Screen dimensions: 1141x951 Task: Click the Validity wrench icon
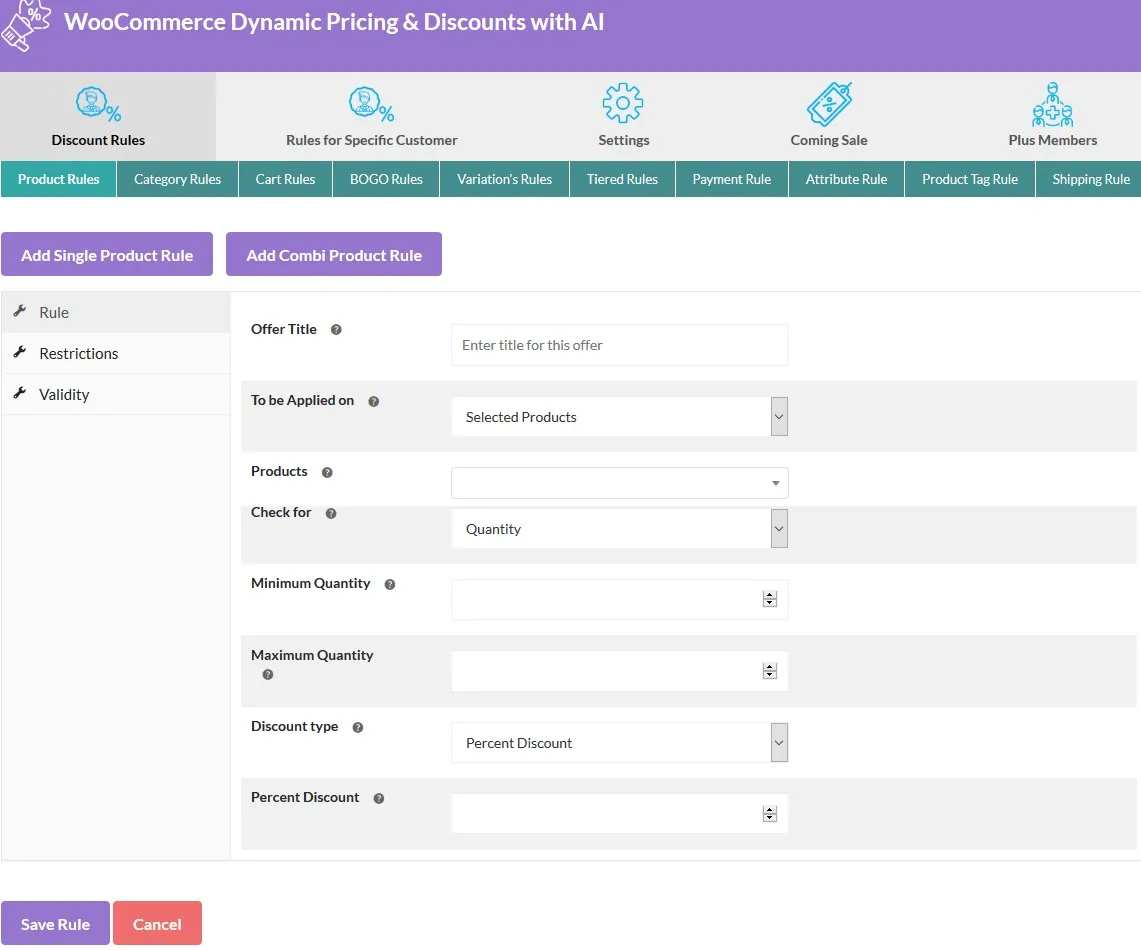tap(18, 393)
